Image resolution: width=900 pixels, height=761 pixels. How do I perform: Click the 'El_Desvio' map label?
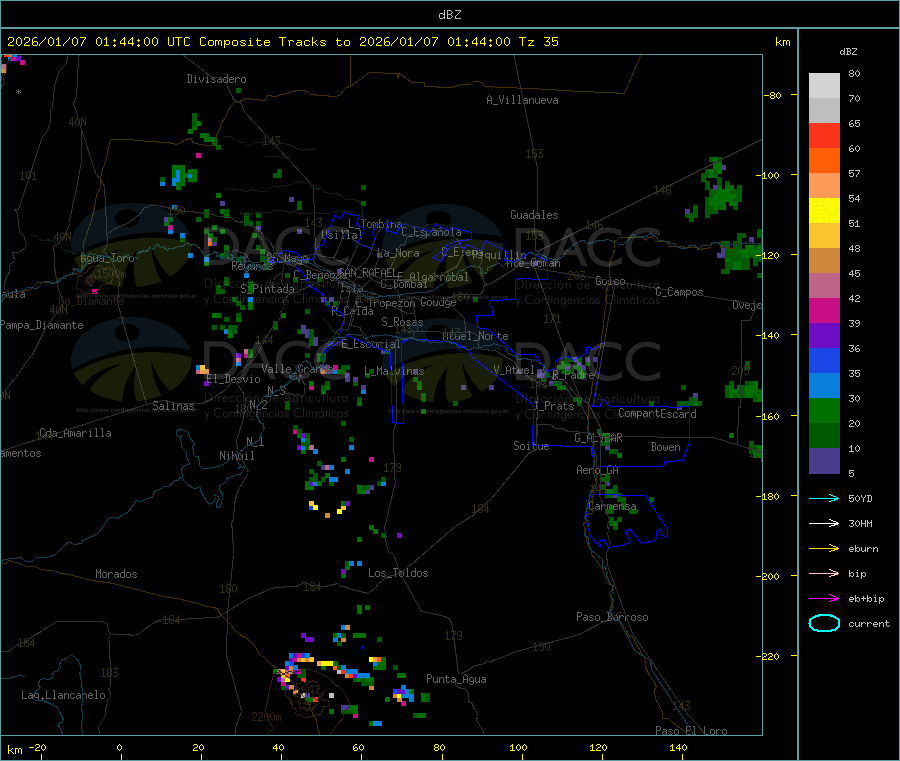click(234, 379)
